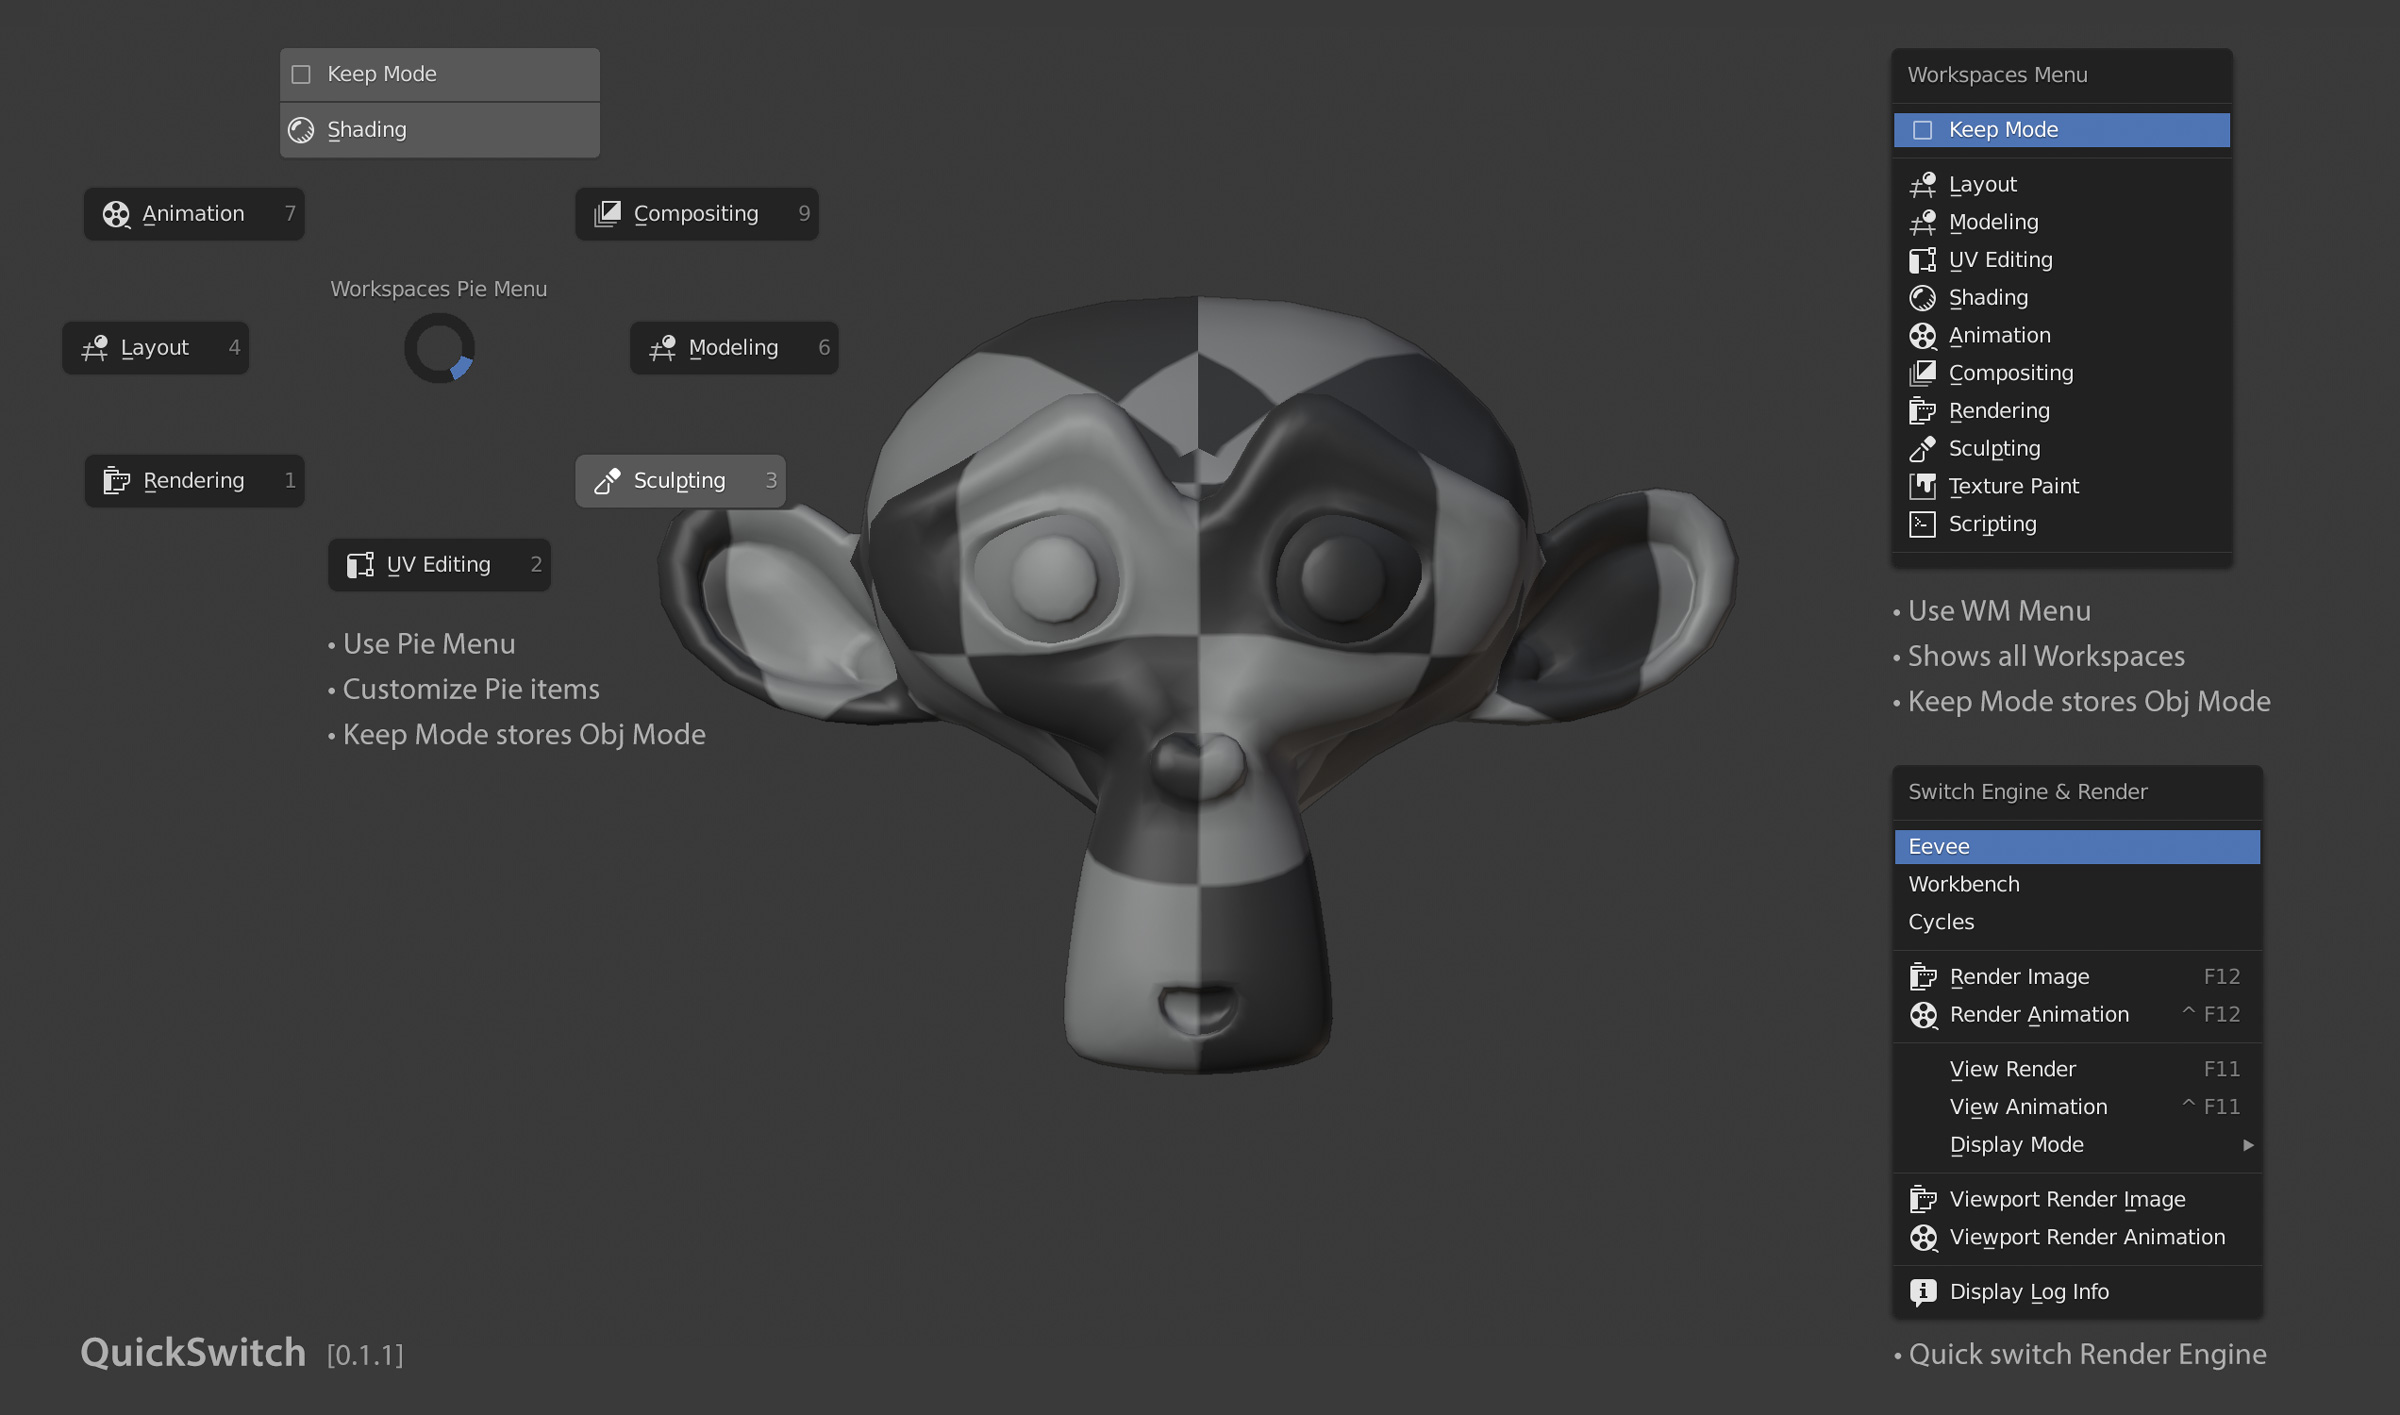The width and height of the screenshot is (2400, 1415).
Task: Choose Workbench render engine
Action: point(1963,884)
